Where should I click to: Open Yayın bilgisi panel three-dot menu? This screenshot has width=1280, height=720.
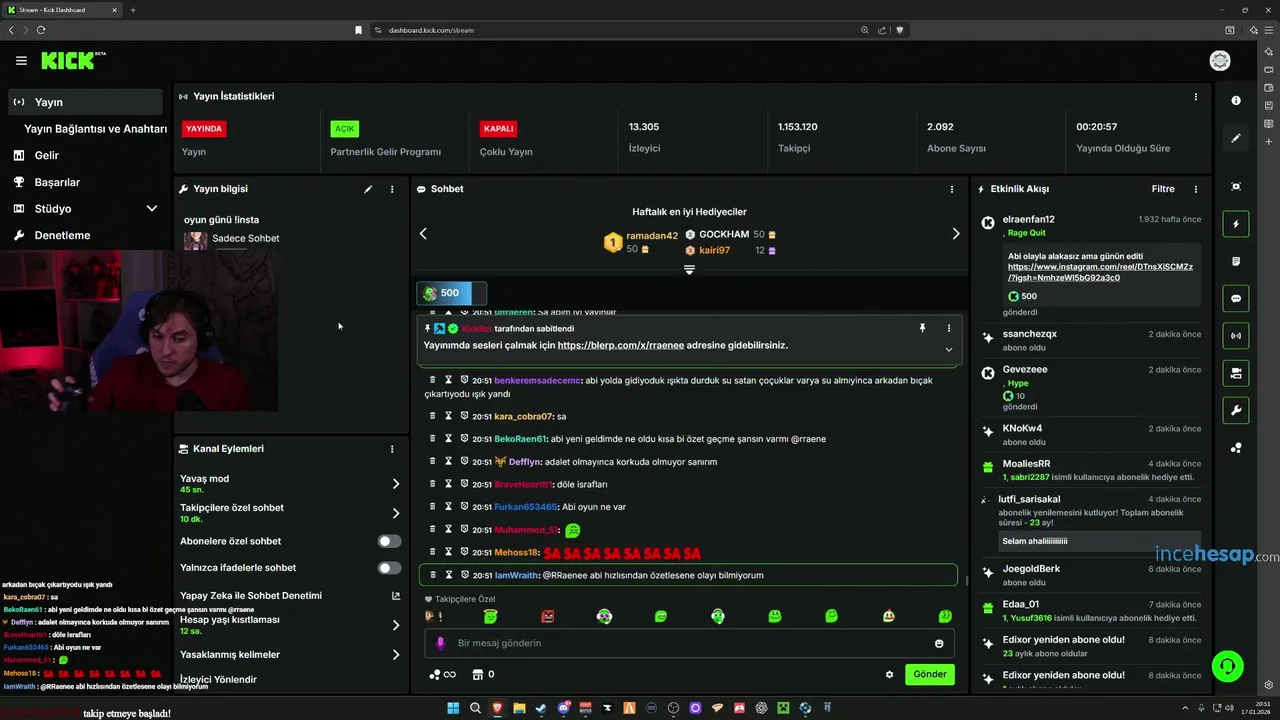pyautogui.click(x=392, y=189)
